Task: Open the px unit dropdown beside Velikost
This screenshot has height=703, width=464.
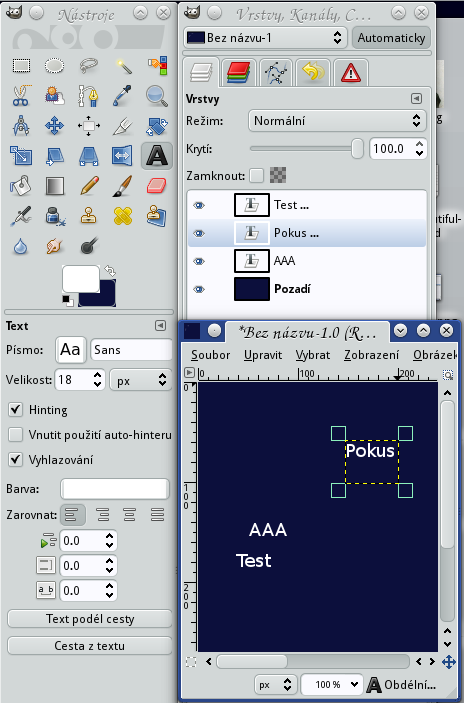Action: [x=141, y=380]
